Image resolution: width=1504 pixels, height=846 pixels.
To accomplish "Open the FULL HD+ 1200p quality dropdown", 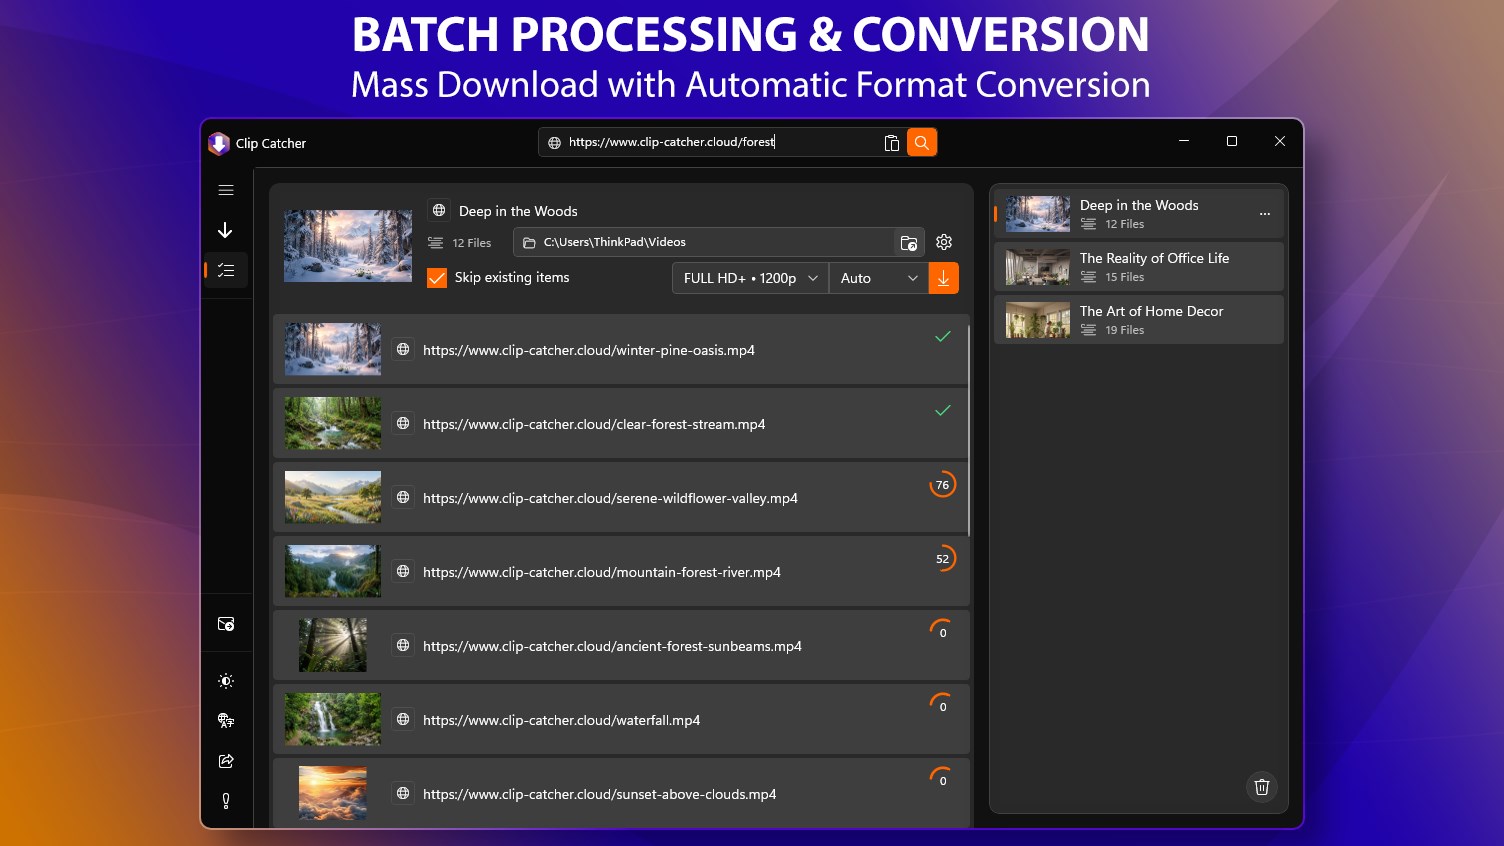I will (751, 278).
